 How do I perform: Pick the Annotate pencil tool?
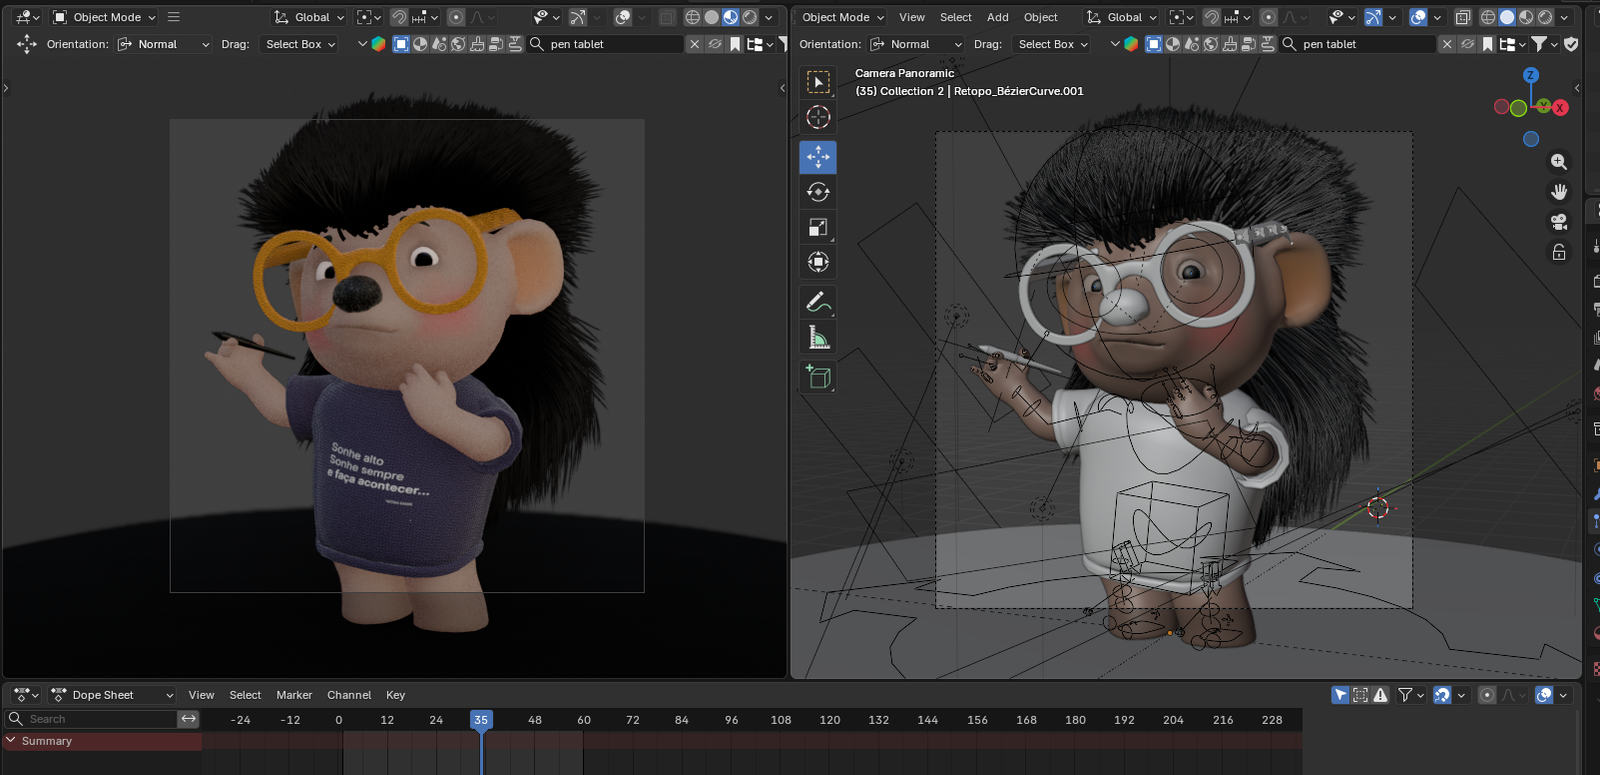[816, 301]
